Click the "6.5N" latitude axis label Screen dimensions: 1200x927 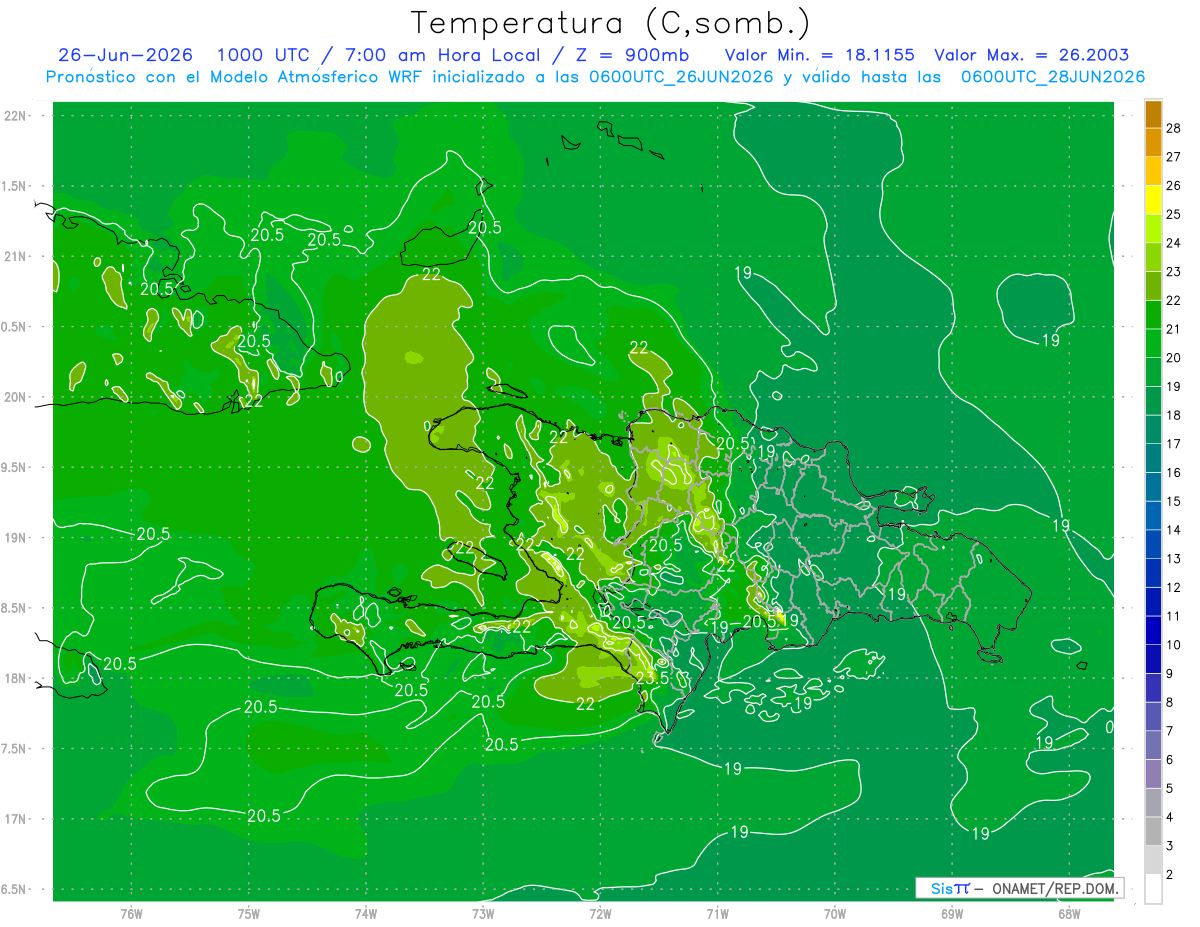click(x=14, y=889)
